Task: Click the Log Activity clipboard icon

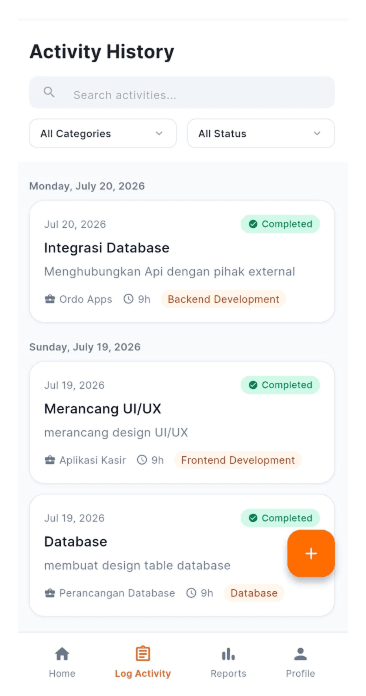Action: point(143,653)
